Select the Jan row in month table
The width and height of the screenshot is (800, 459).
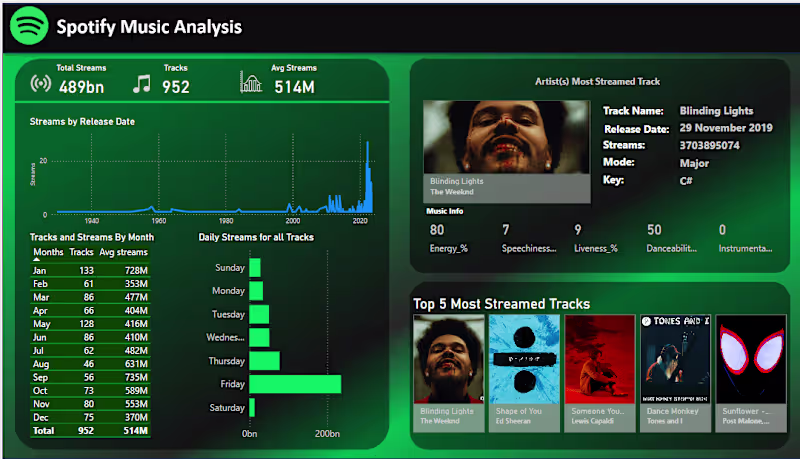pyautogui.click(x=90, y=270)
